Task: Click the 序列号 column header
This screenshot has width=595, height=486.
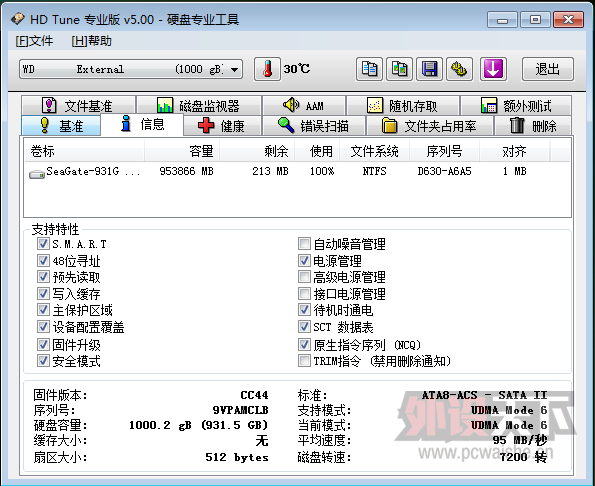Action: (x=444, y=151)
